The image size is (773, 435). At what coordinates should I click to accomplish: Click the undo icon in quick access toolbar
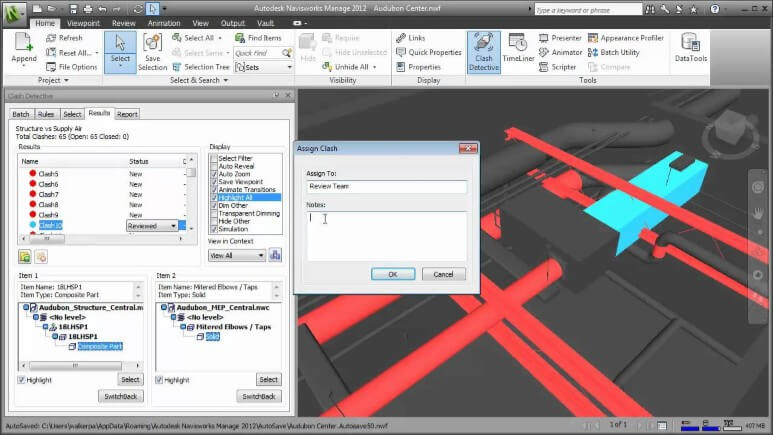tap(102, 9)
